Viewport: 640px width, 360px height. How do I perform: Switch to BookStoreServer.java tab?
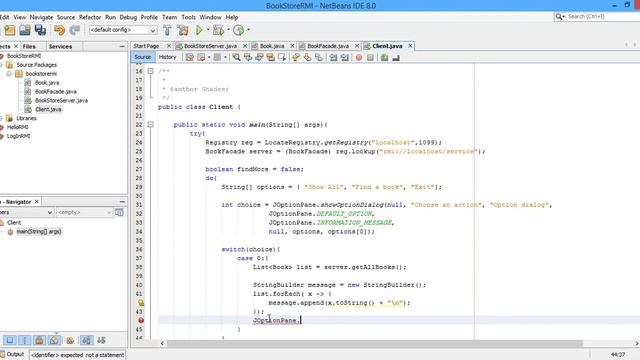pos(210,46)
